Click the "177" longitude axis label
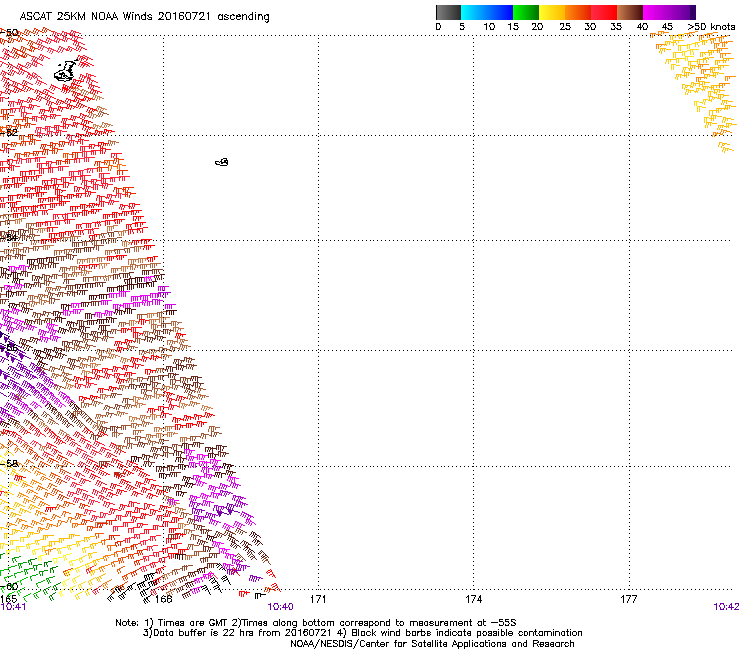This screenshot has height=650, width=740. 629,599
